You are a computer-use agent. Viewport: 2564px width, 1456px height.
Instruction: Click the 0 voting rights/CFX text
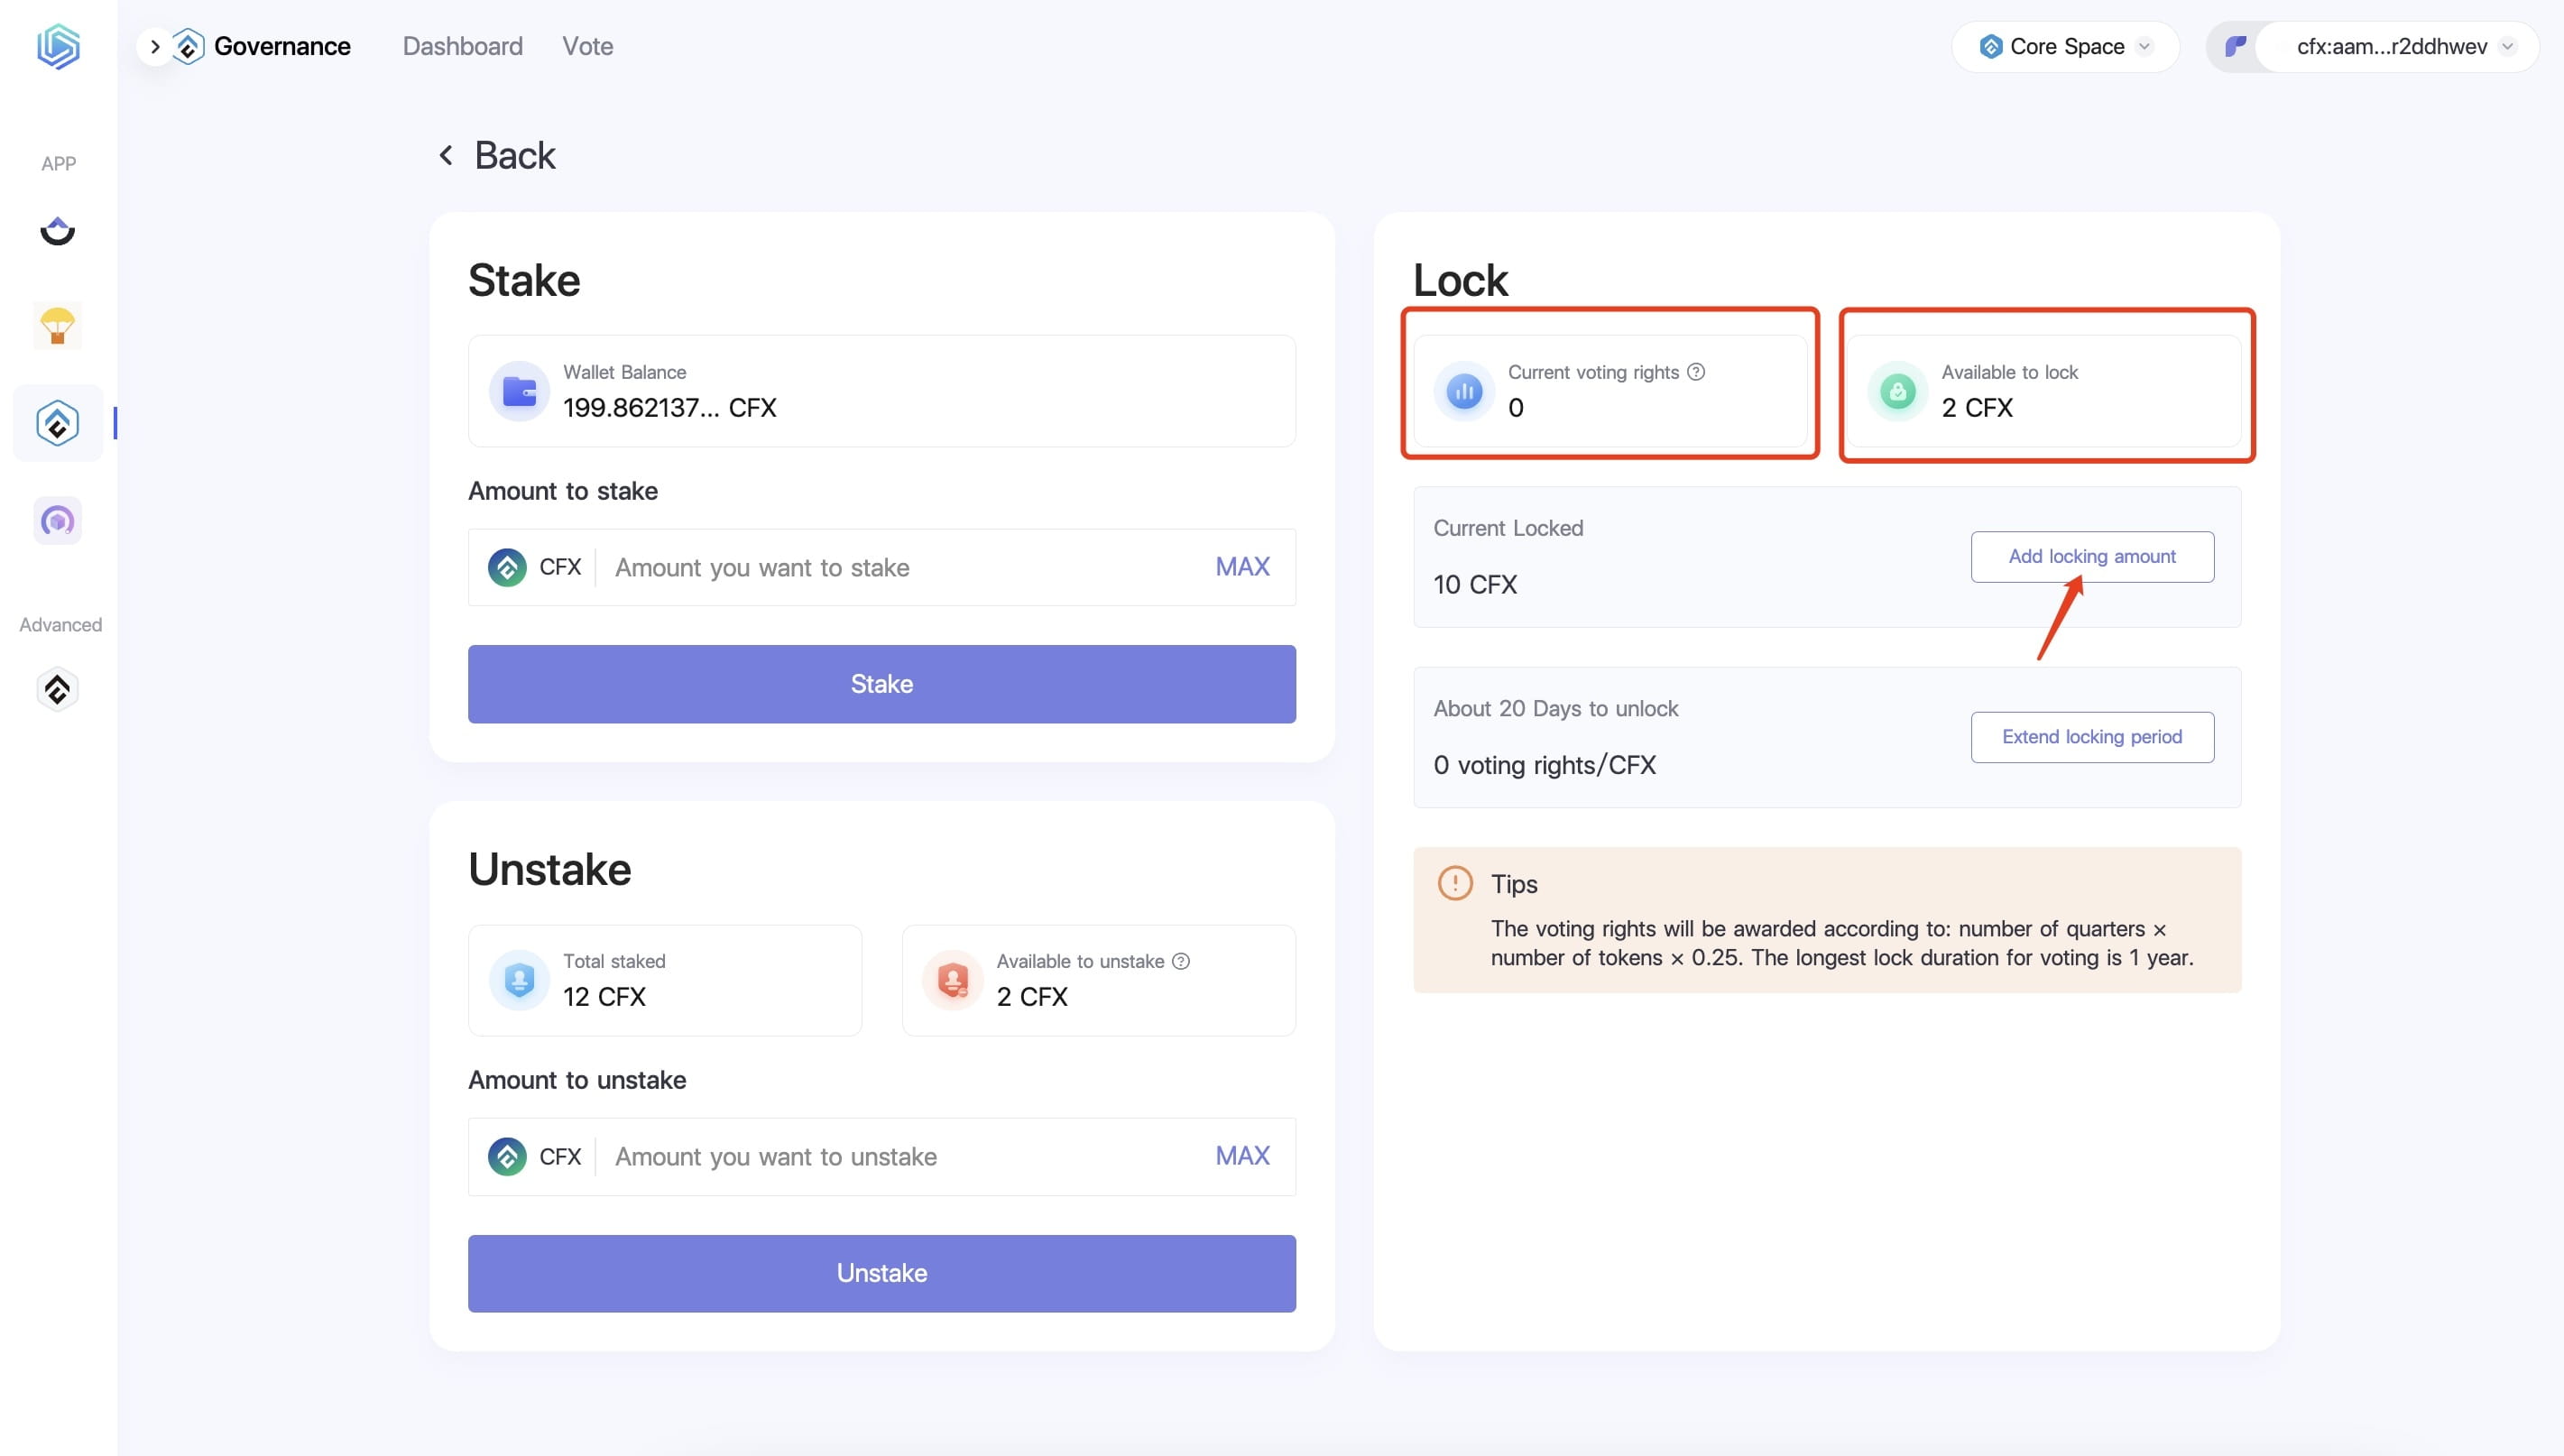click(x=1544, y=765)
